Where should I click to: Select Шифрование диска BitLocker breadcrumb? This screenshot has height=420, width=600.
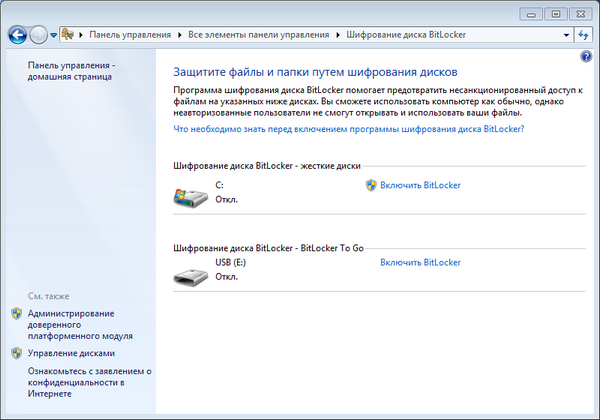406,35
